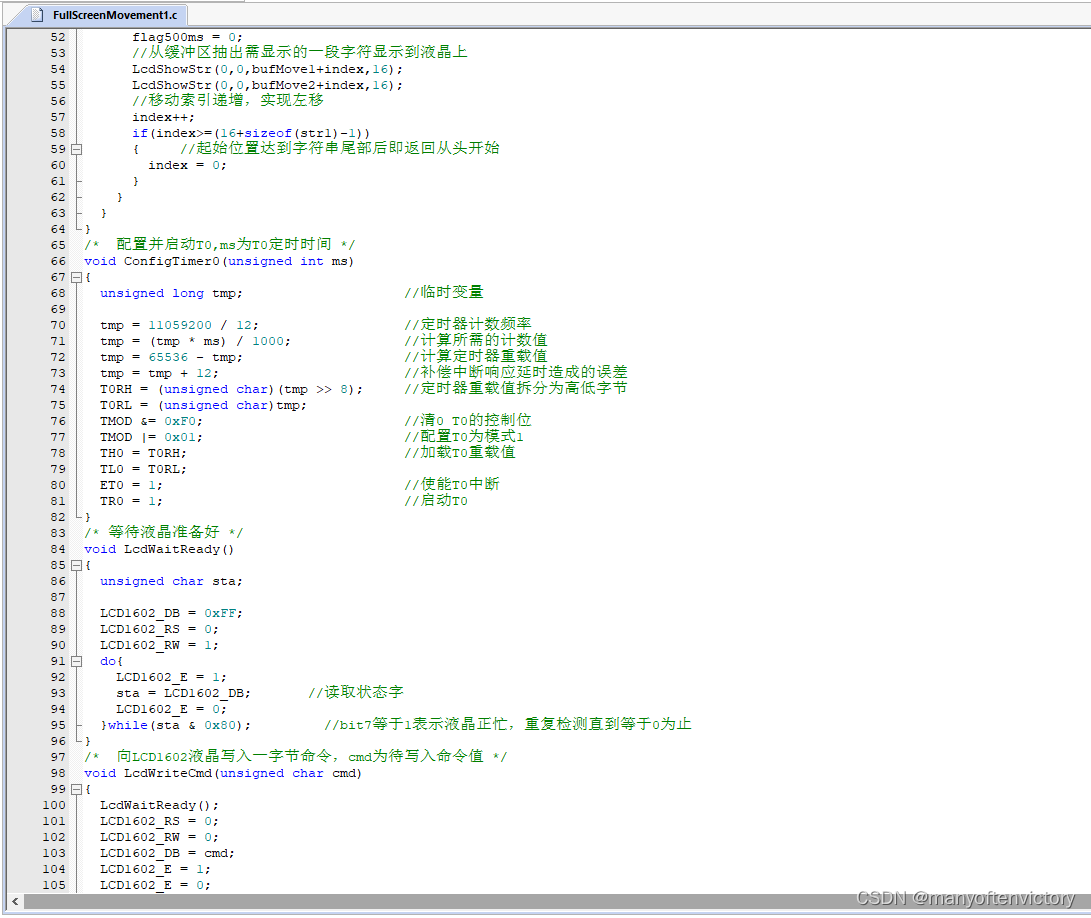Click the comment '//定时器计数频率'
Image resolution: width=1091 pixels, height=918 pixels.
coord(468,324)
